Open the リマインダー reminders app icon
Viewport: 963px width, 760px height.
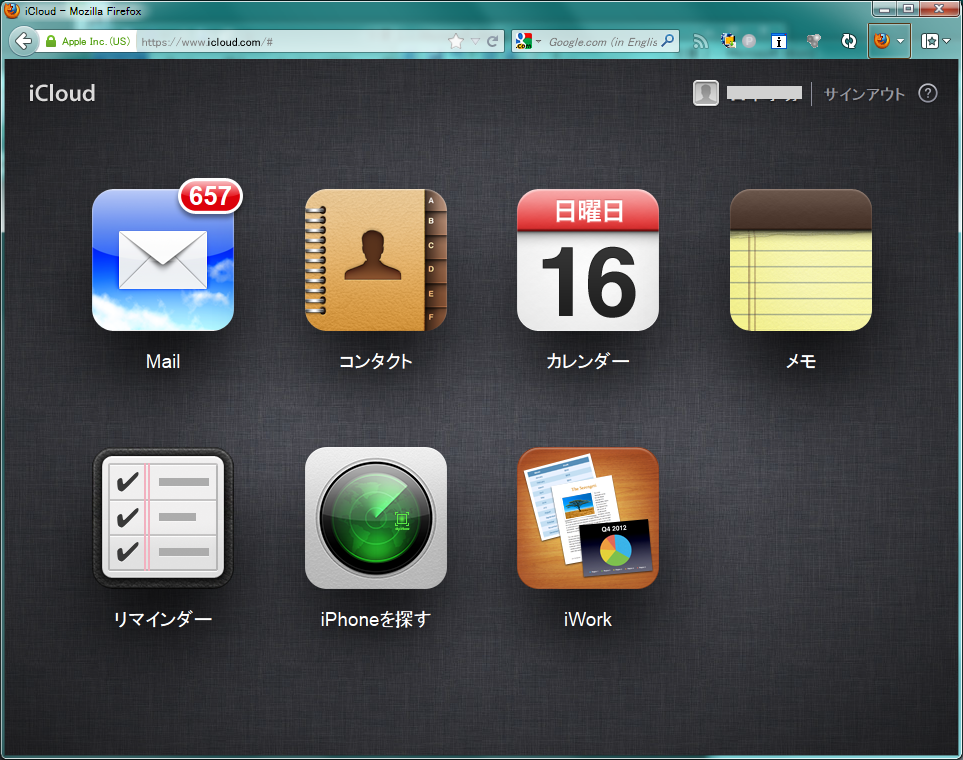point(163,518)
